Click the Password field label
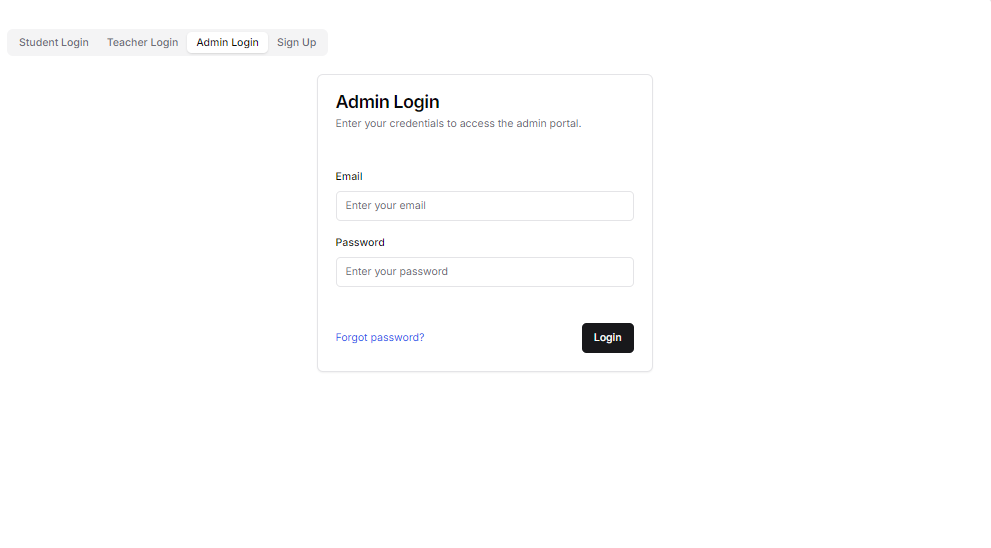The width and height of the screenshot is (991, 548). coord(360,242)
